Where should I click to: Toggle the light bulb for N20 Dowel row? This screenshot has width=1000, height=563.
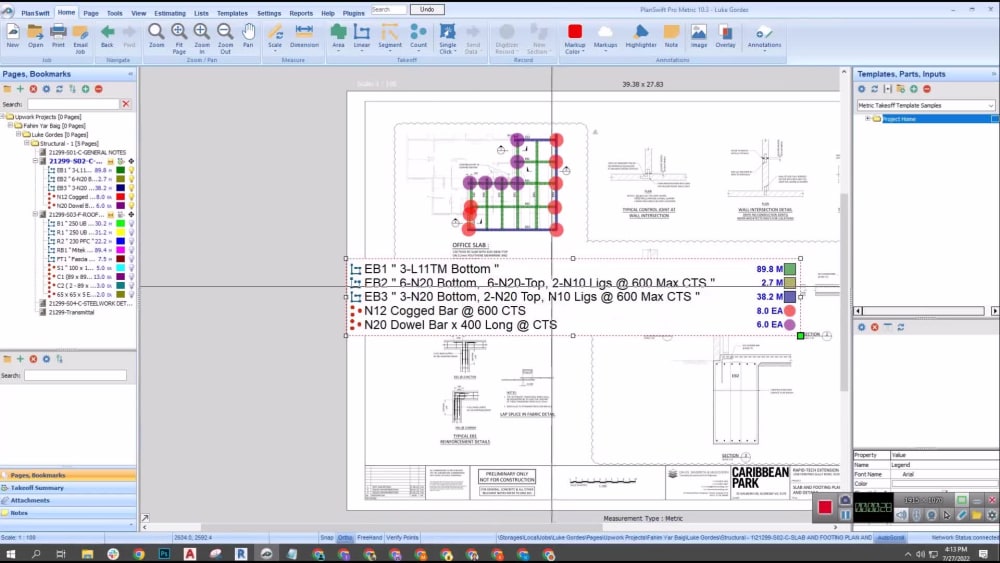(131, 206)
